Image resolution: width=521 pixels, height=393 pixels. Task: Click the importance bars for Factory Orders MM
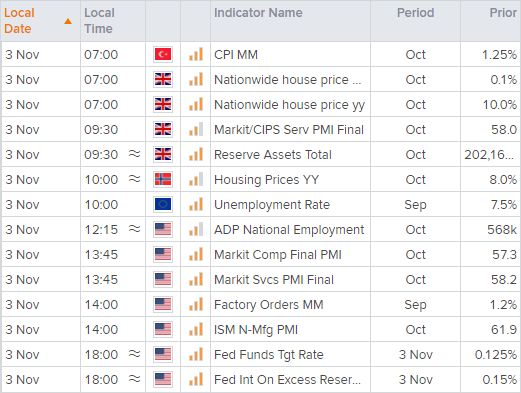coord(196,304)
